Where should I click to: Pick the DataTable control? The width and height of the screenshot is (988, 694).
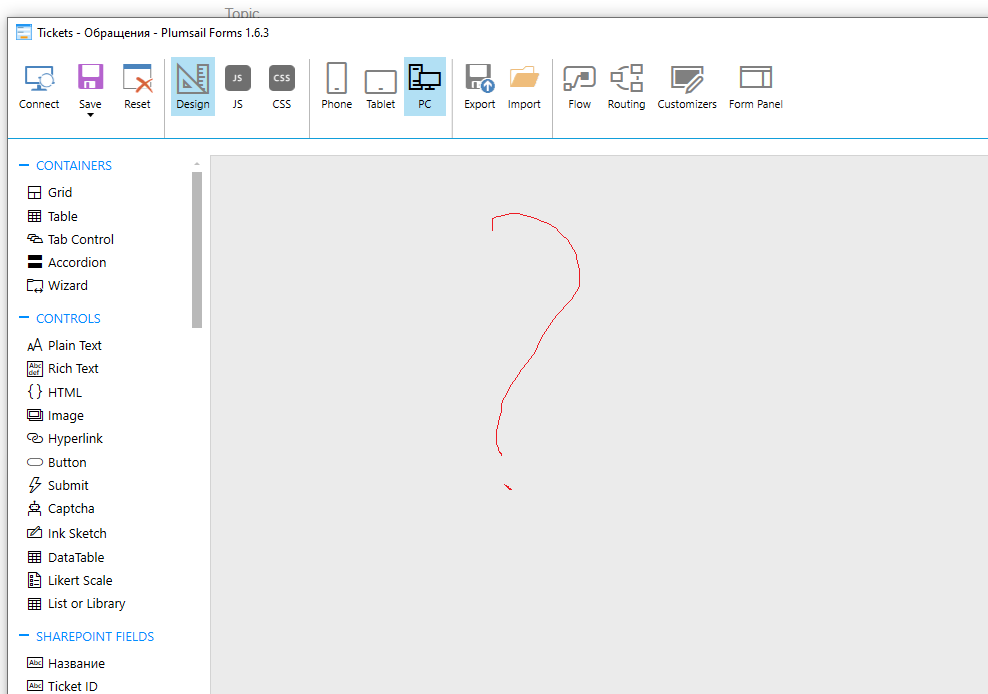(66, 557)
